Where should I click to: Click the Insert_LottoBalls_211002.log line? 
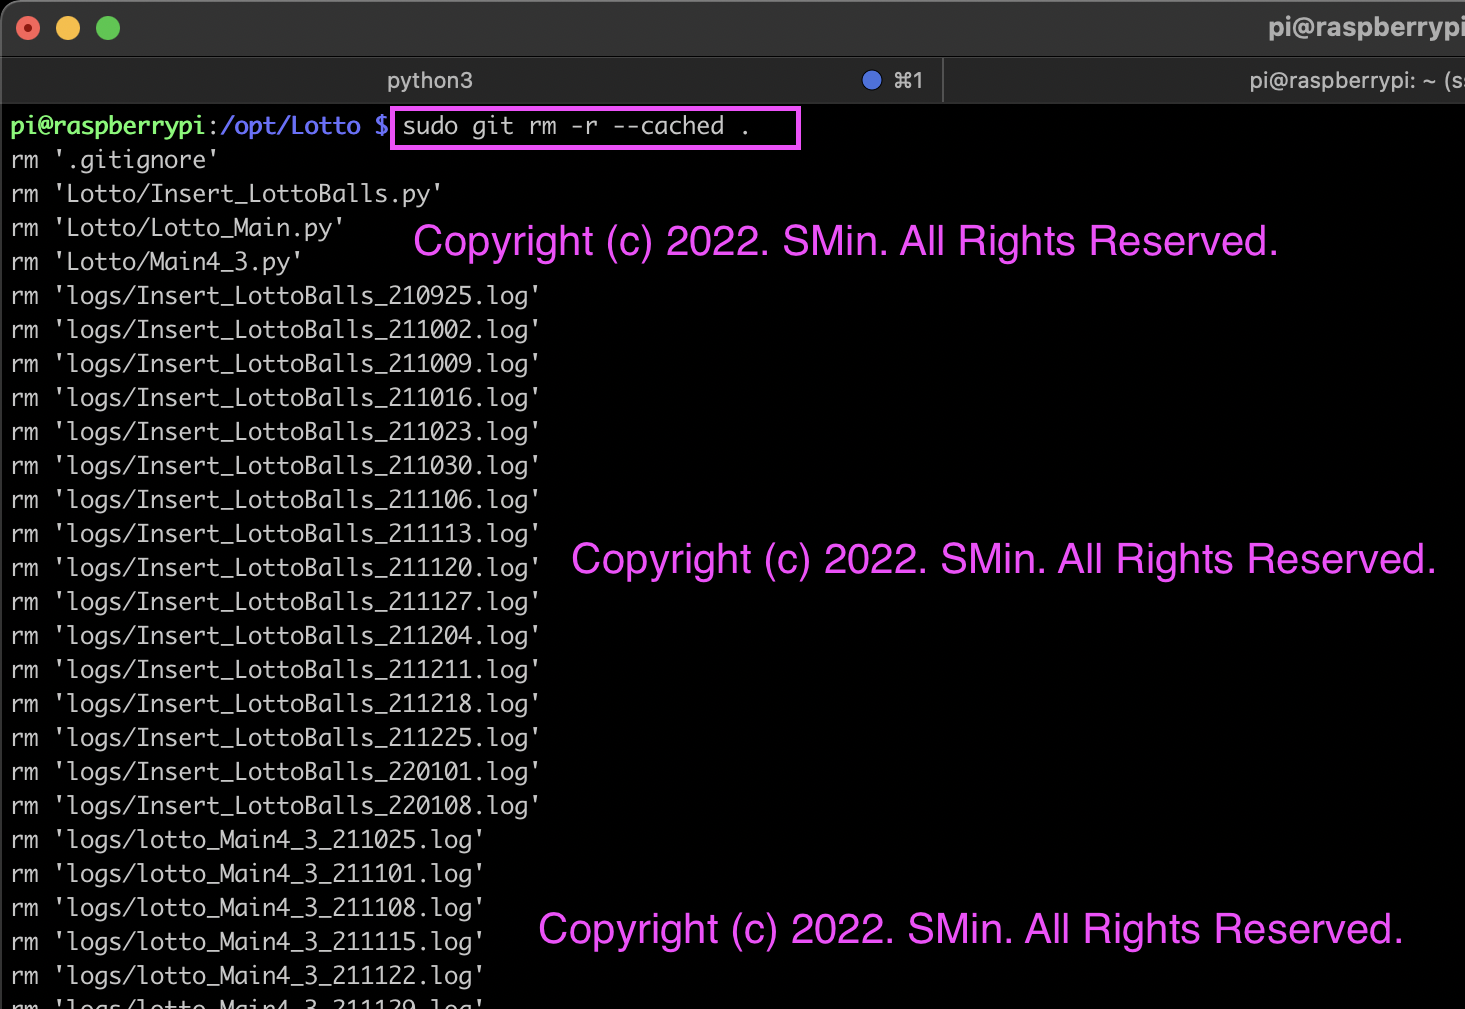tap(275, 330)
